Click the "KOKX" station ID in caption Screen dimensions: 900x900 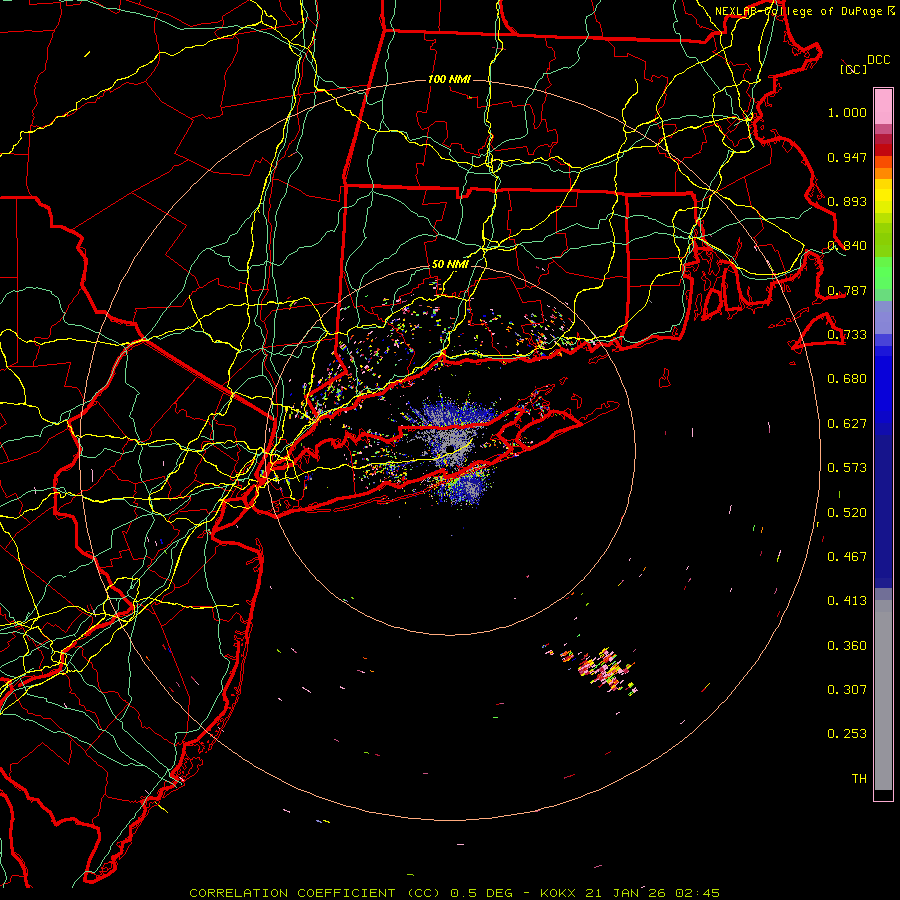tap(560, 893)
